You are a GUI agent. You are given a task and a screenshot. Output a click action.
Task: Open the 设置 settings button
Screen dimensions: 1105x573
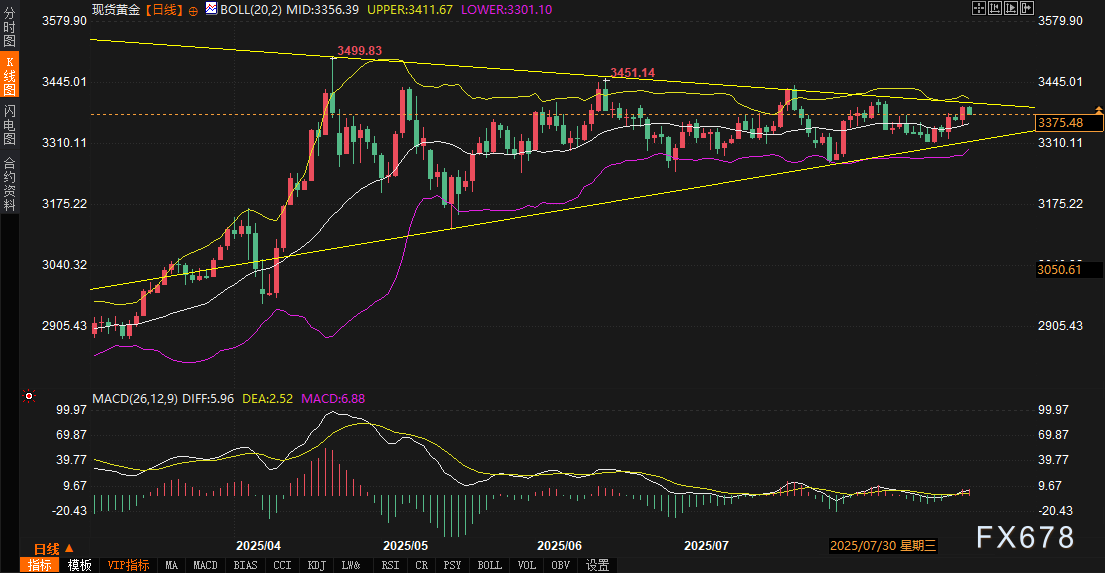(597, 565)
